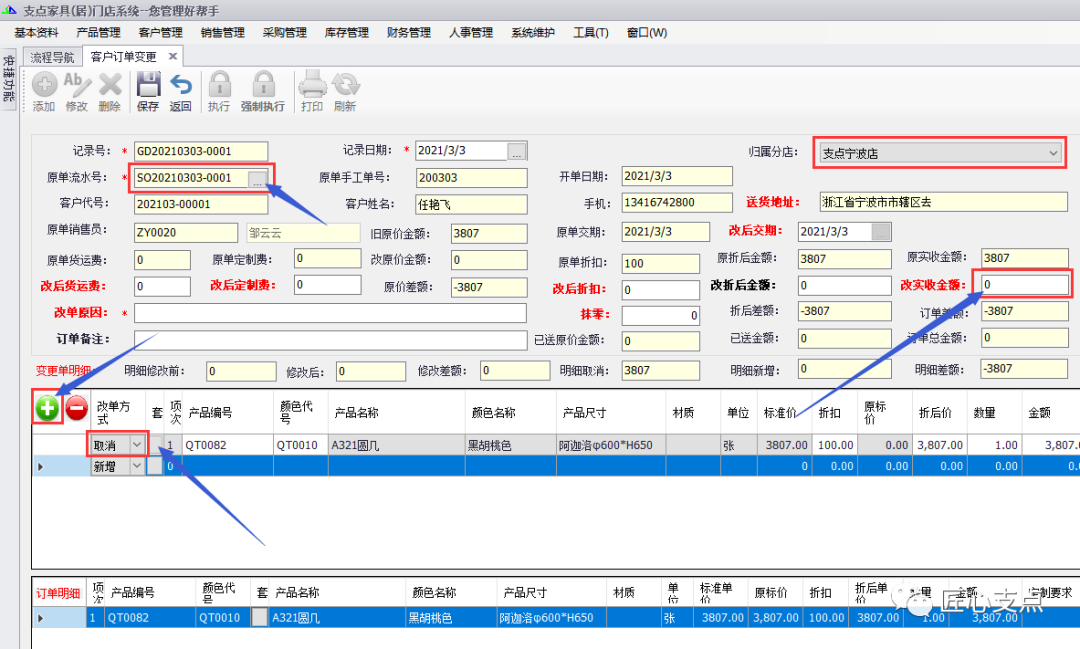This screenshot has width=1080, height=649.
Task: Click the 改实收金额 input field
Action: click(1024, 284)
